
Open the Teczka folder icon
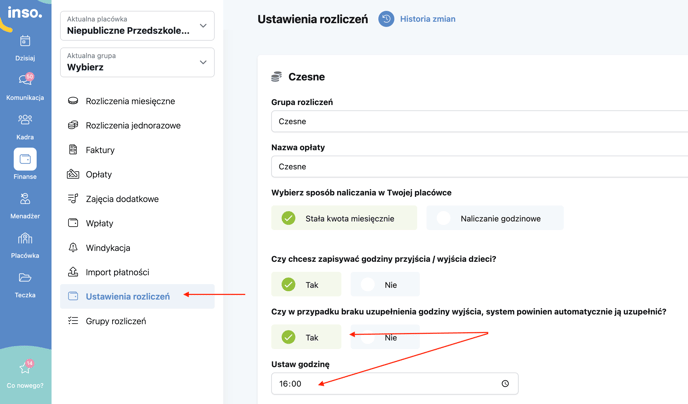pyautogui.click(x=25, y=278)
